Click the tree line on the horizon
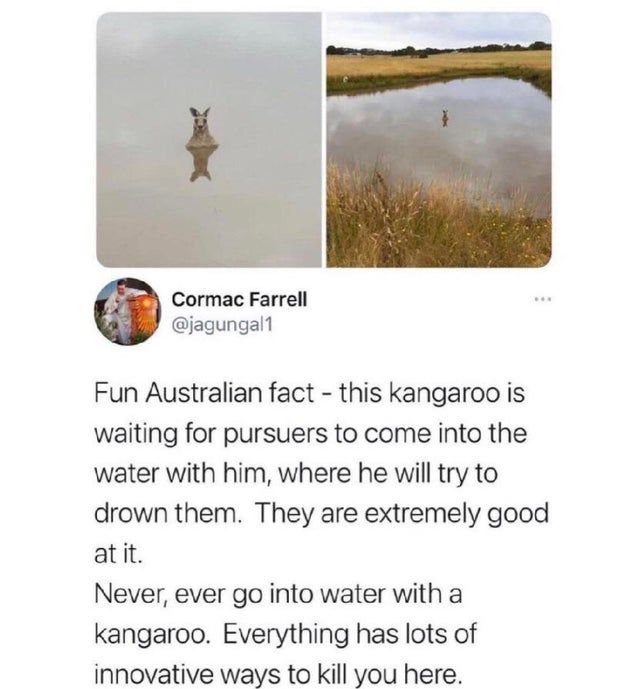Screen dimensions: 640x689 click(x=439, y=49)
